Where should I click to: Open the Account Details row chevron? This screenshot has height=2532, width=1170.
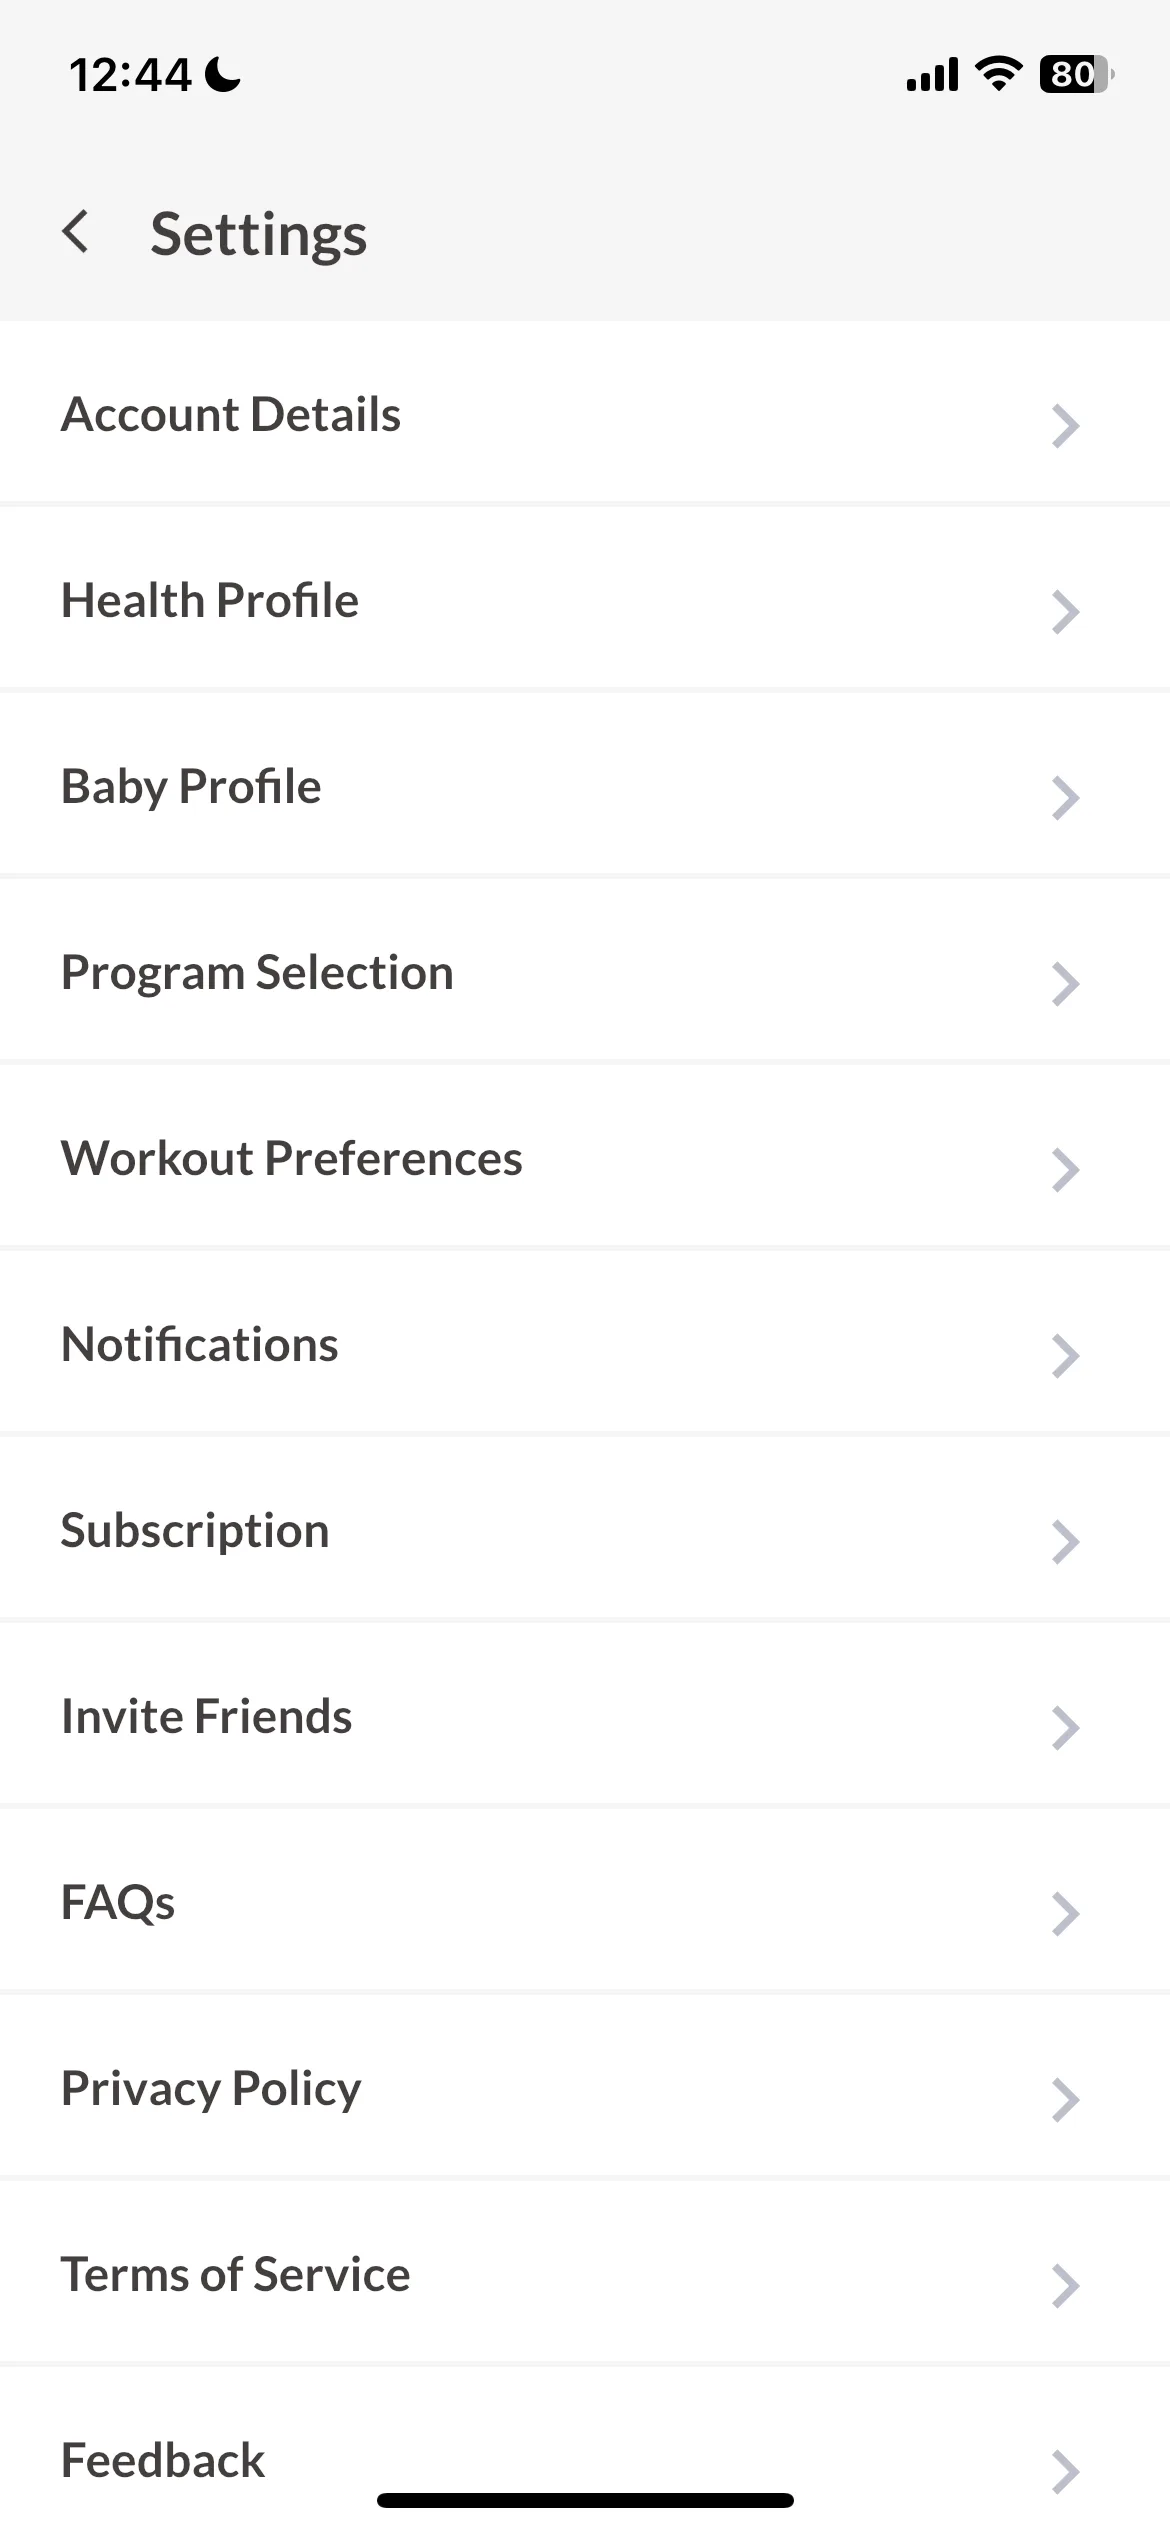click(x=1066, y=427)
